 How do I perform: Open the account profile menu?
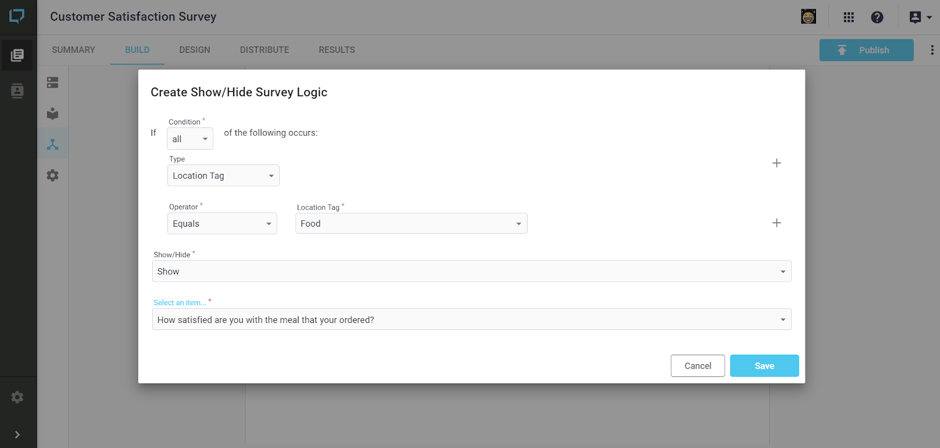[920, 17]
